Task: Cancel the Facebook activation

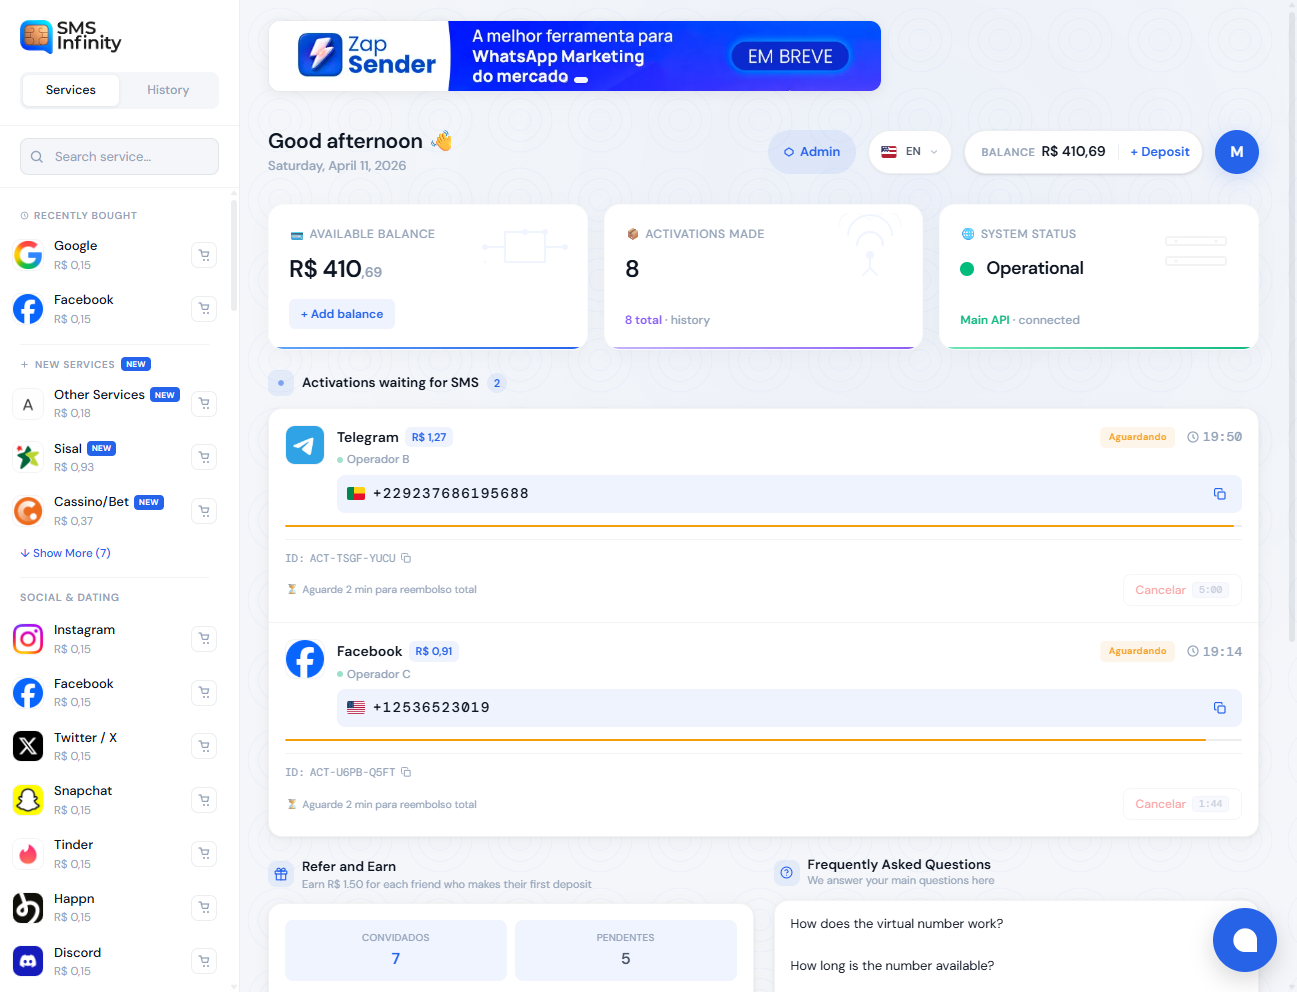Action: tap(1182, 804)
